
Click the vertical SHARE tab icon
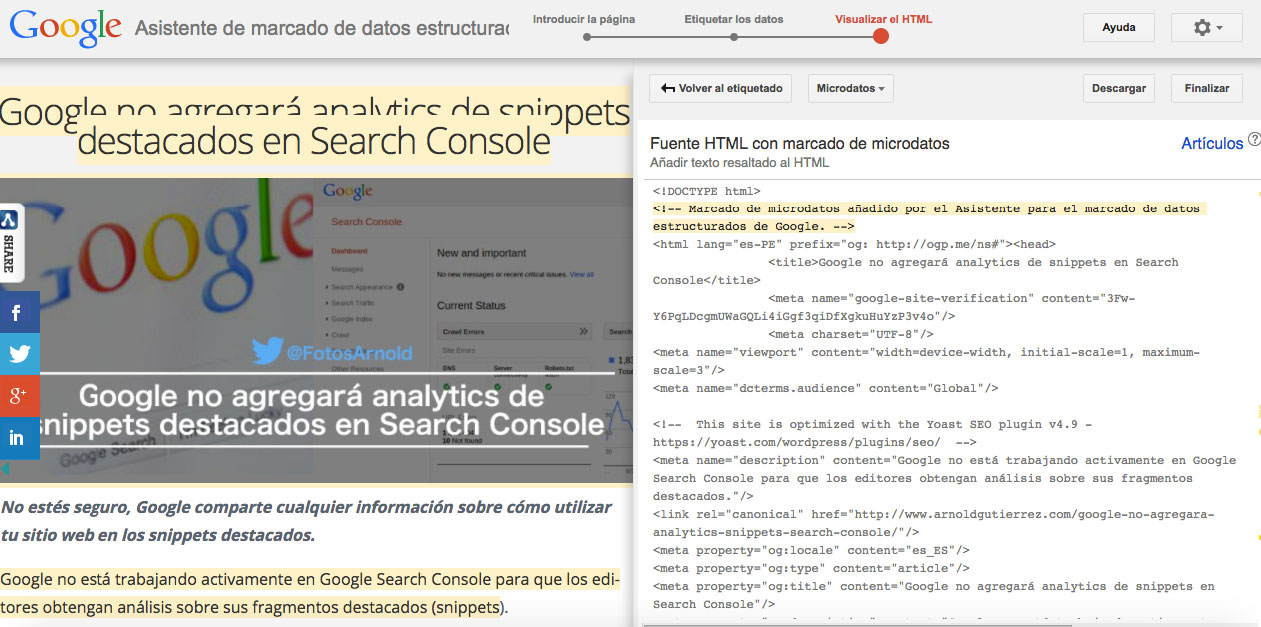(x=9, y=242)
